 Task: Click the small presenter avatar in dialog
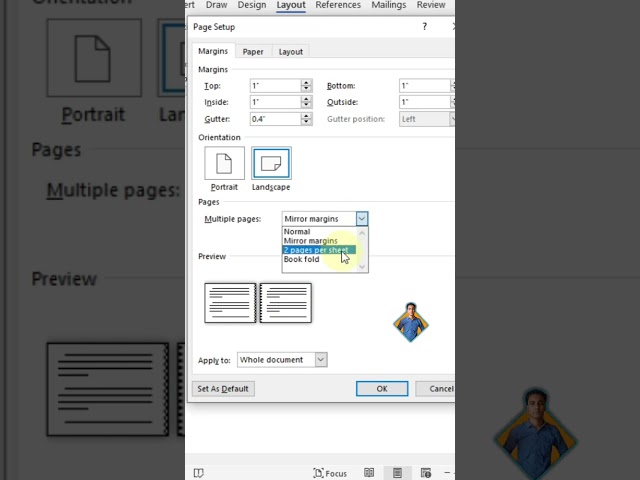[x=411, y=322]
